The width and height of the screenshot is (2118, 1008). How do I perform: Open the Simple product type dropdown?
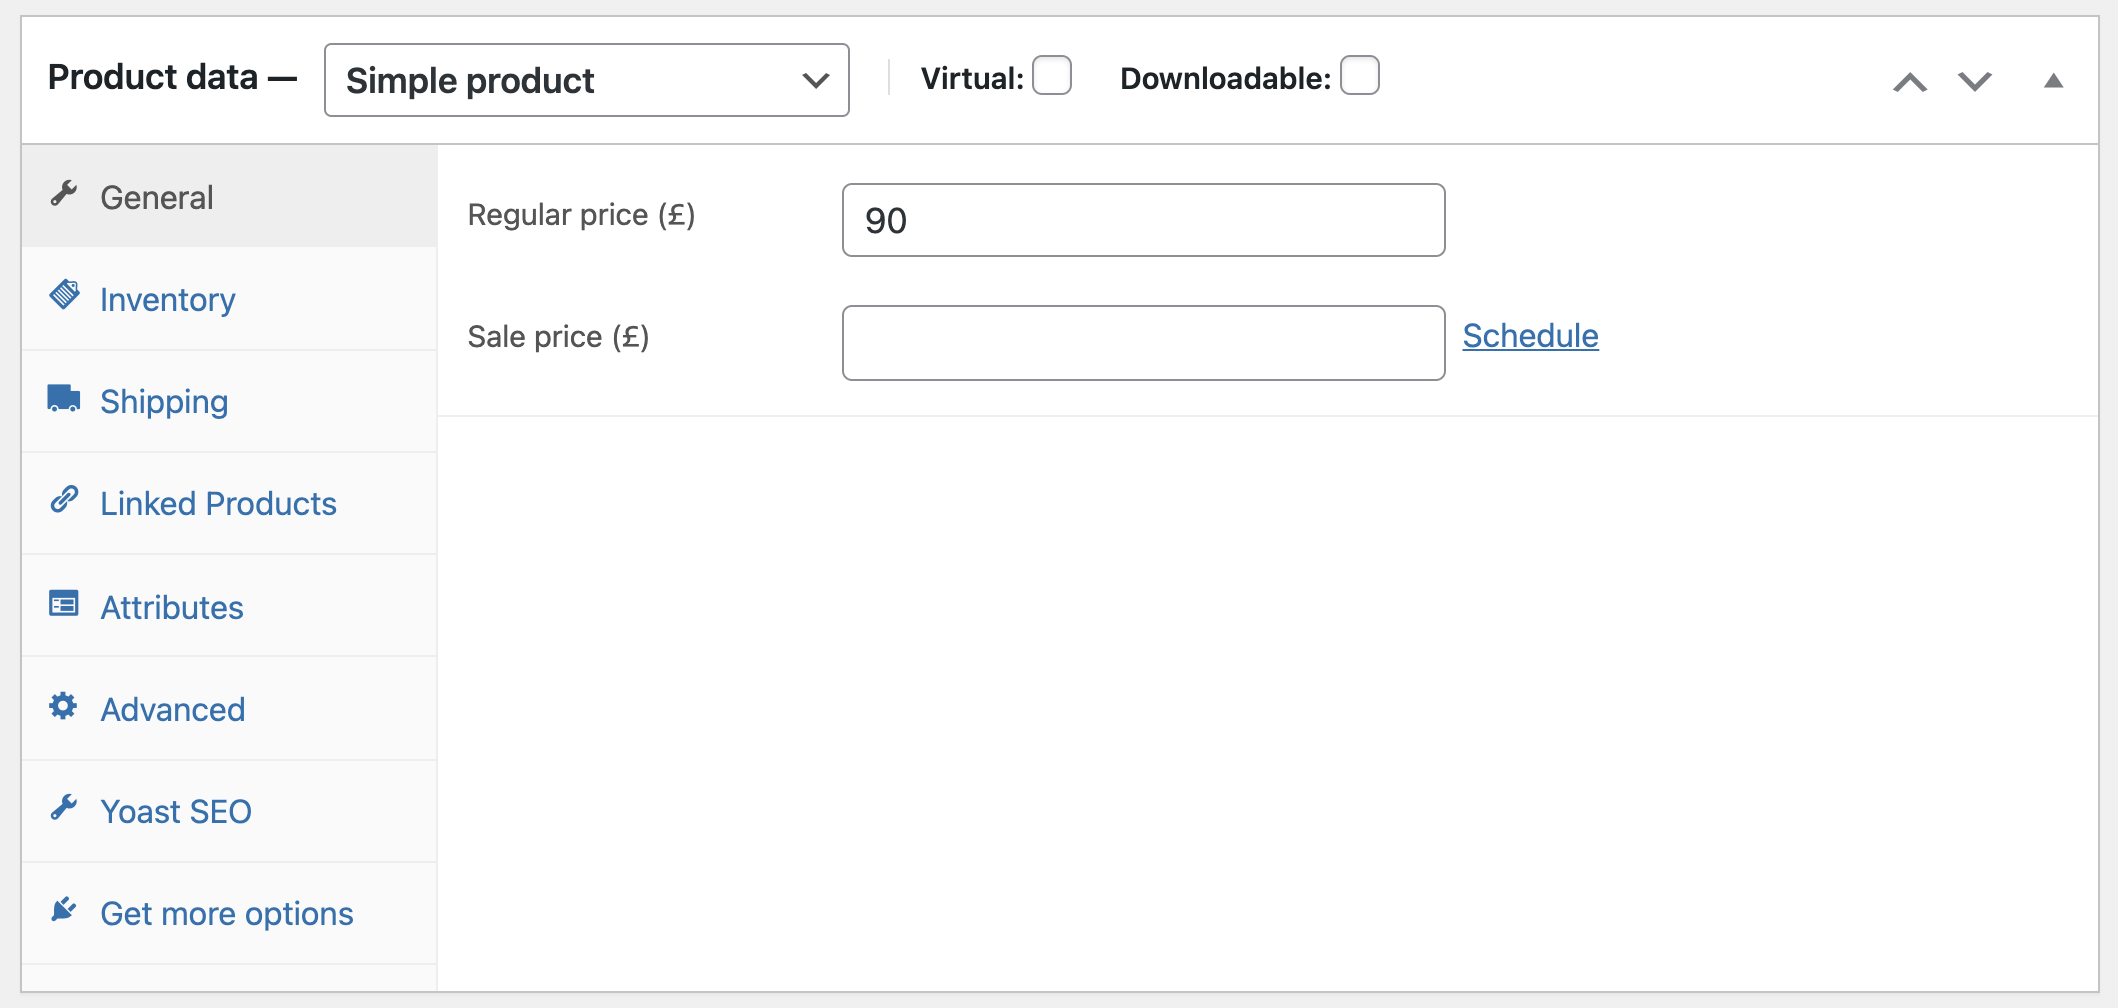tap(587, 80)
